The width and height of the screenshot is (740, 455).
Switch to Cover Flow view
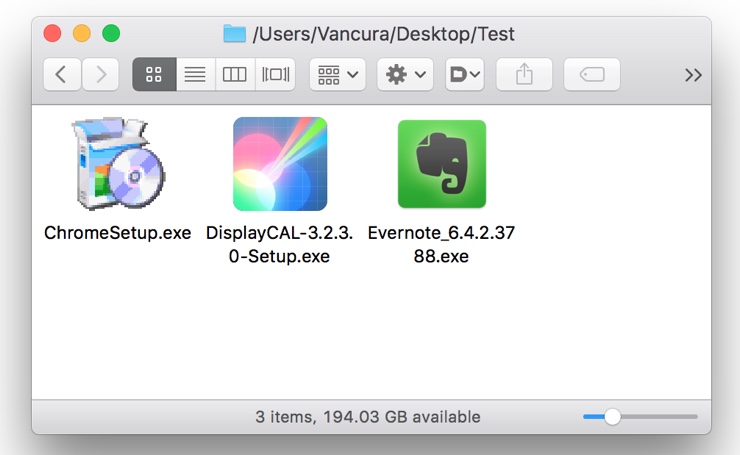click(x=276, y=75)
